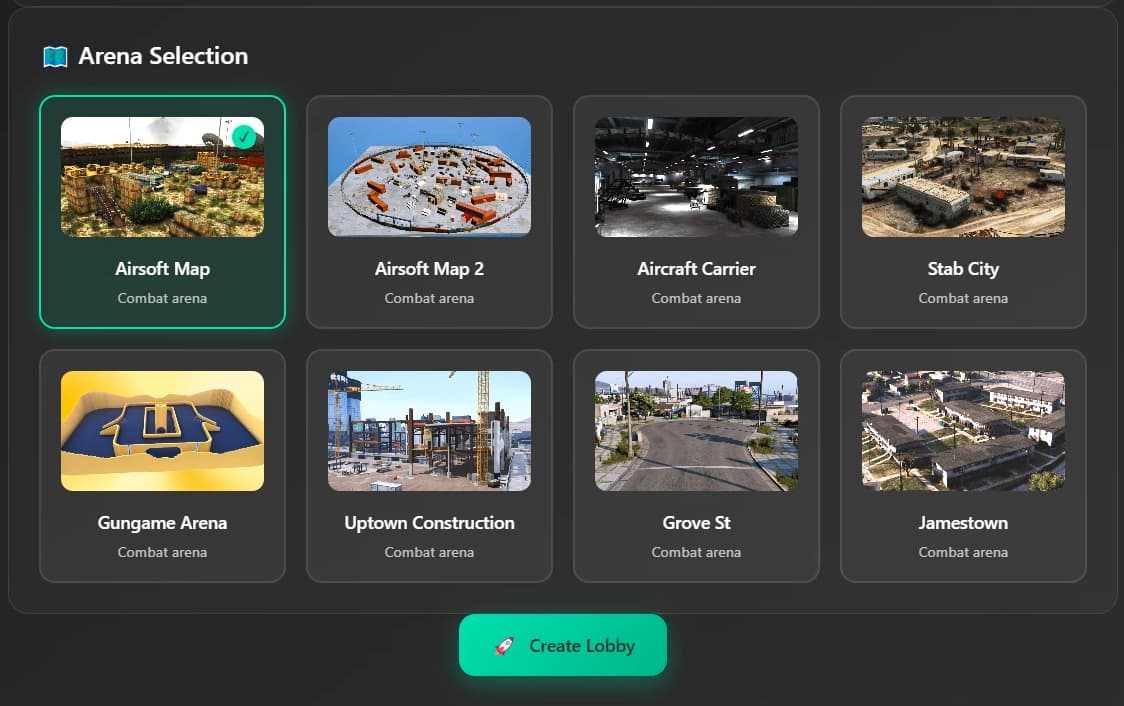This screenshot has height=706, width=1124.
Task: Pick the Stab City preview image
Action: [x=963, y=177]
